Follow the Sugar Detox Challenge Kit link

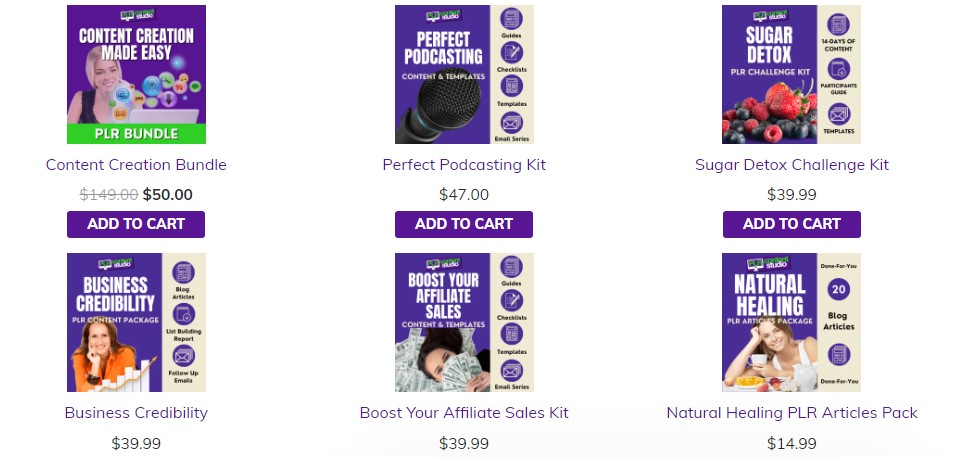pyautogui.click(x=792, y=165)
